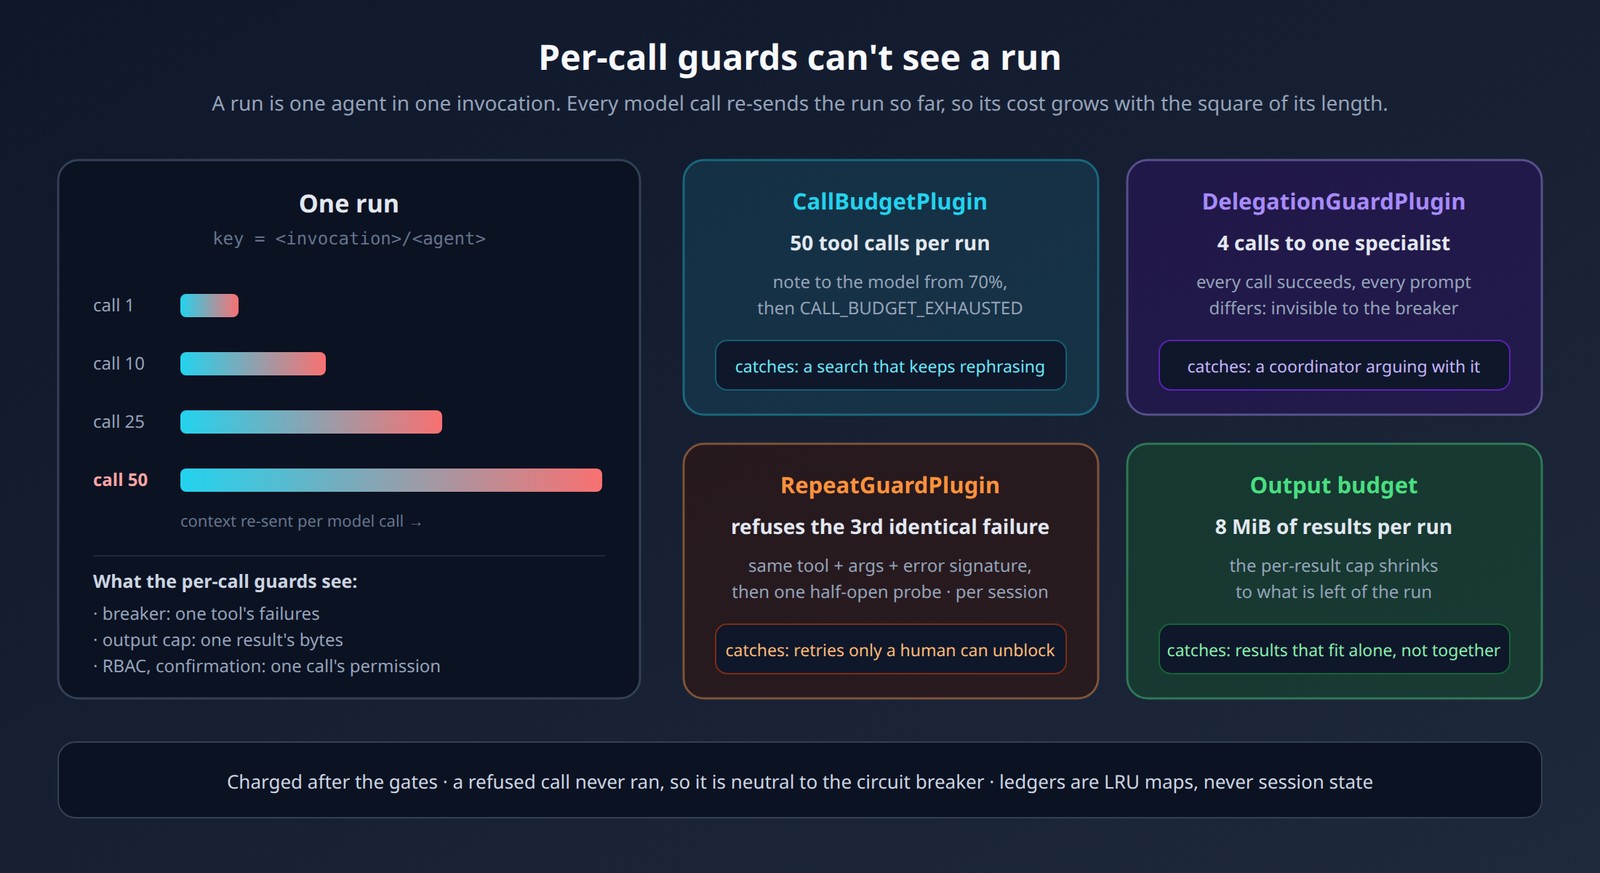Click the highlighted "call 50" label
The image size is (1600, 873).
click(120, 480)
